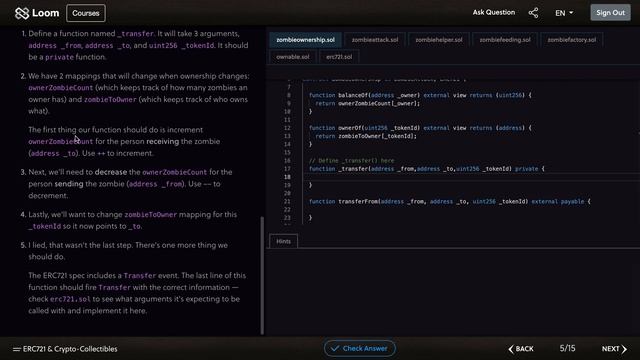Click line number 21 in the gutter
The height and width of the screenshot is (360, 640).
point(287,201)
